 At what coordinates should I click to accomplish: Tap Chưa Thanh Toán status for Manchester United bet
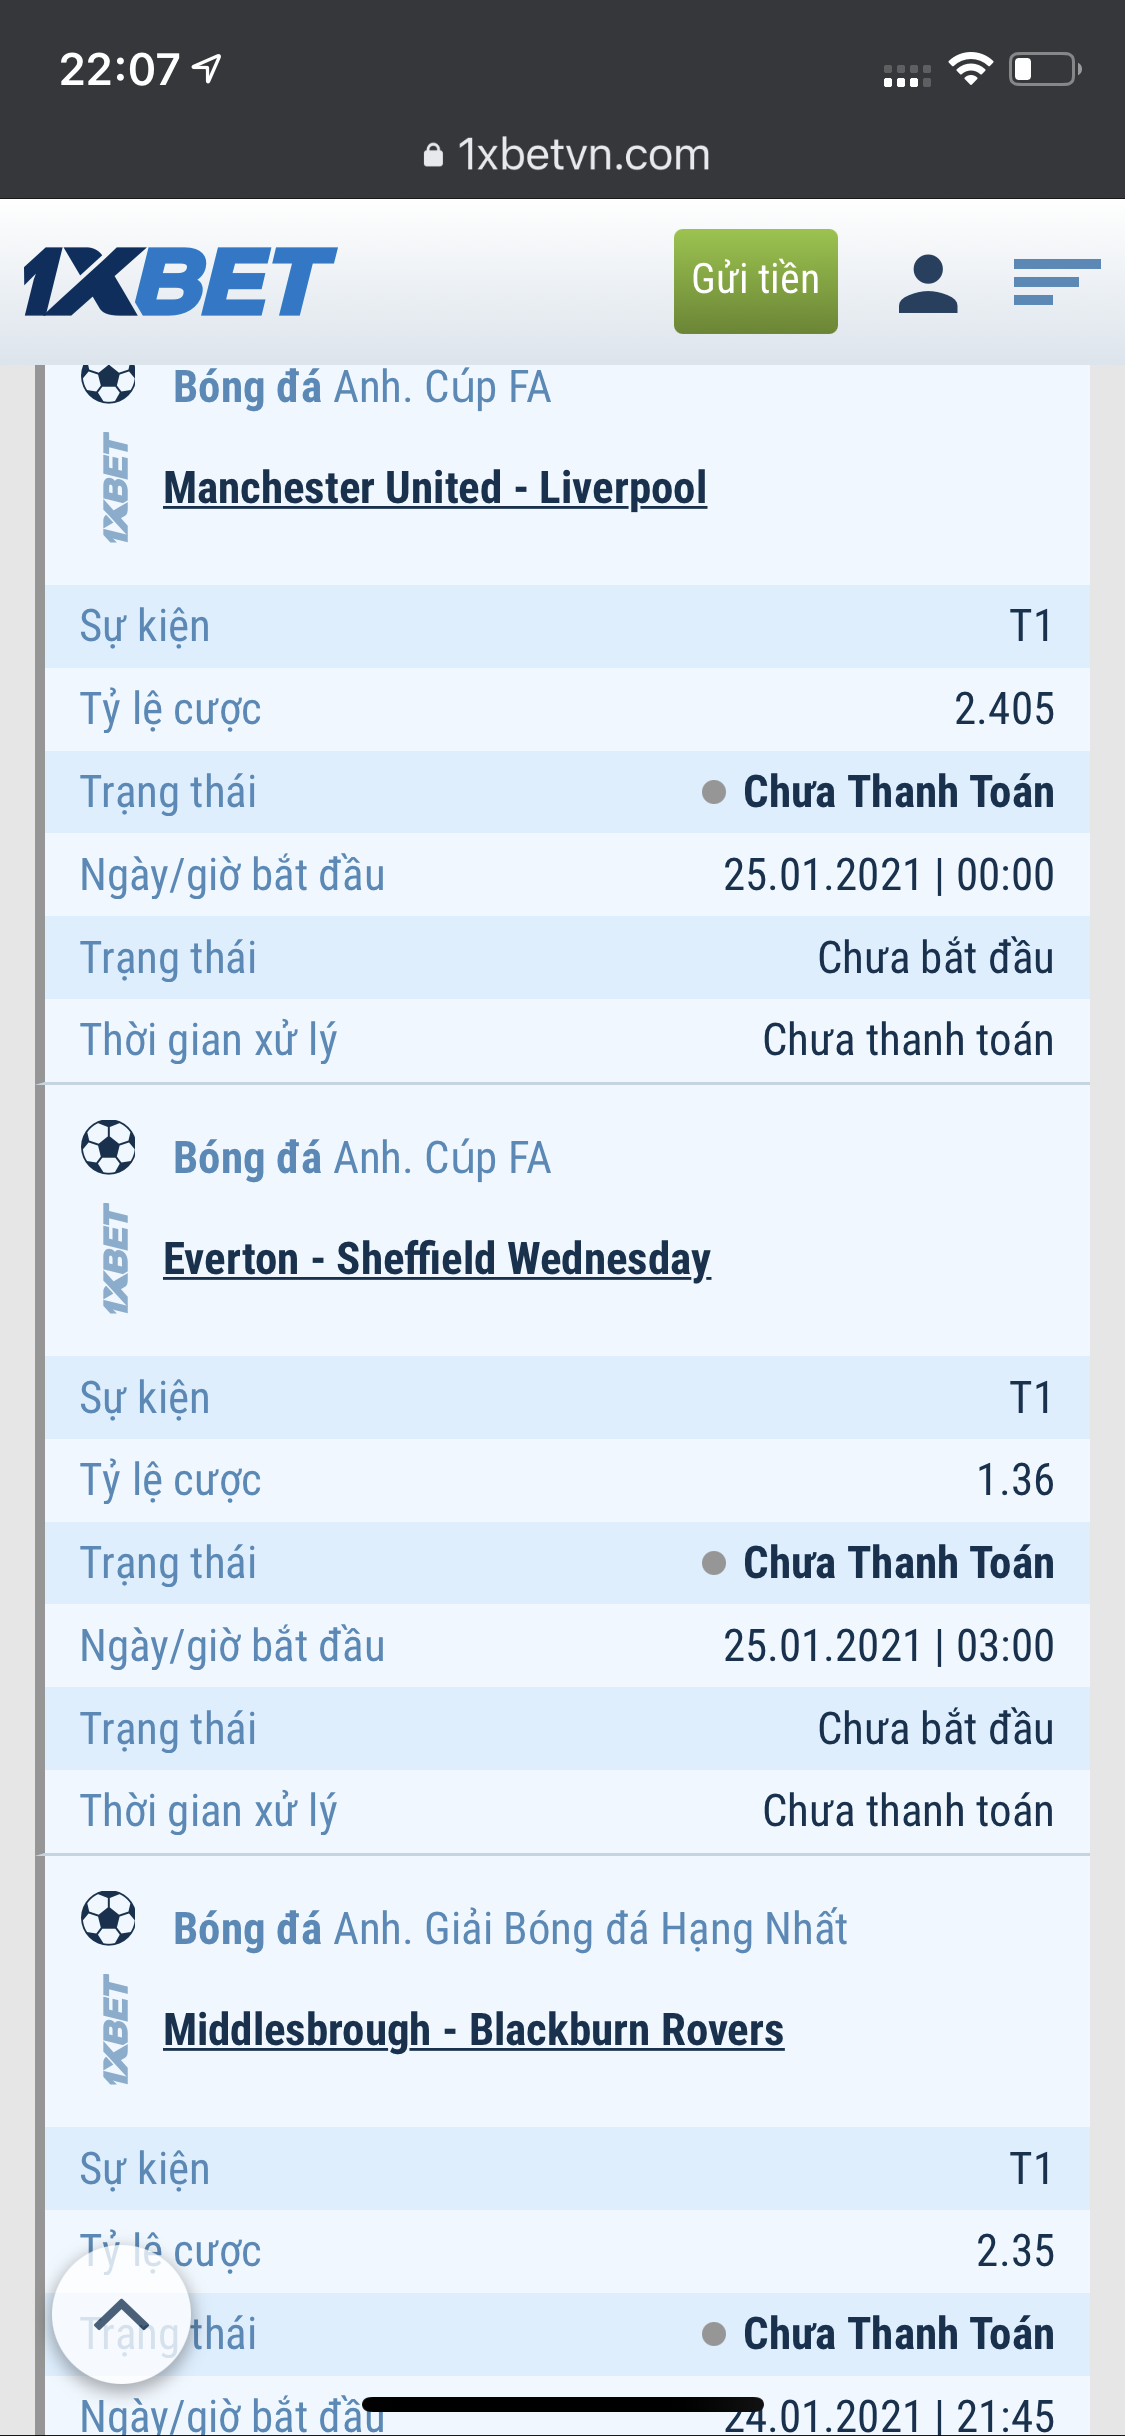[897, 792]
